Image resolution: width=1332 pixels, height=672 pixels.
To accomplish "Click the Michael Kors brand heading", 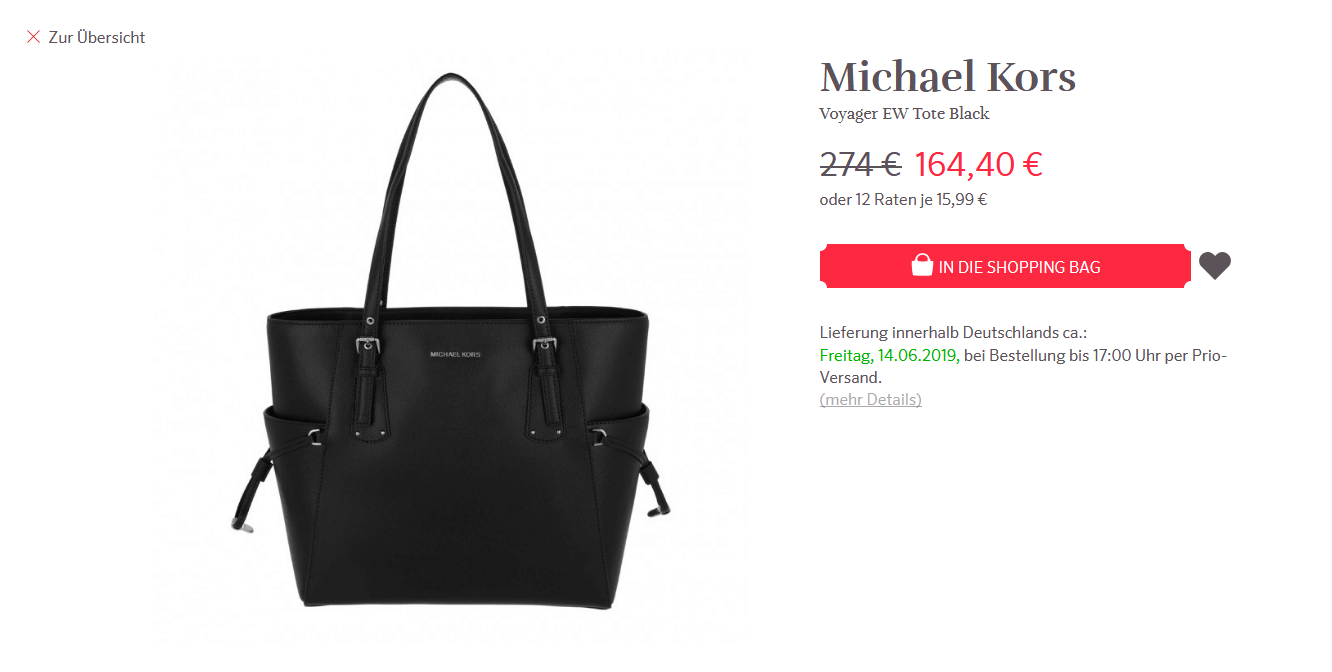I will tap(947, 77).
